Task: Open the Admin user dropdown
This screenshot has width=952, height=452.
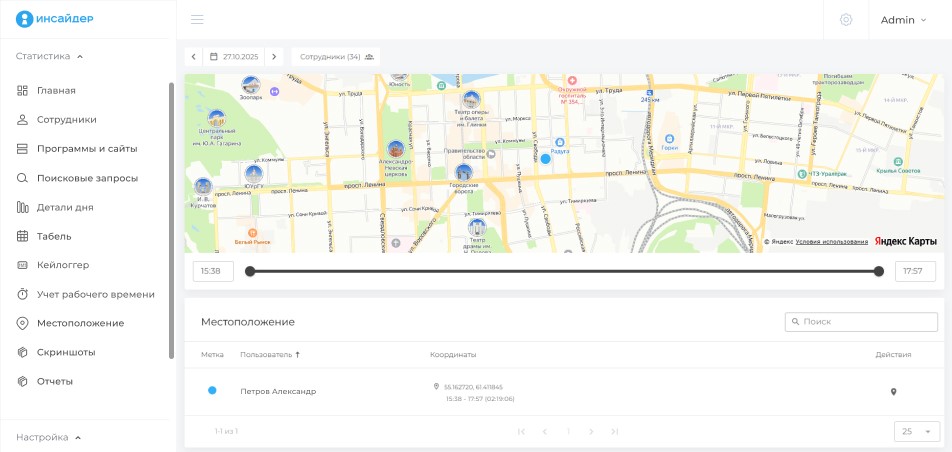Action: tap(903, 19)
